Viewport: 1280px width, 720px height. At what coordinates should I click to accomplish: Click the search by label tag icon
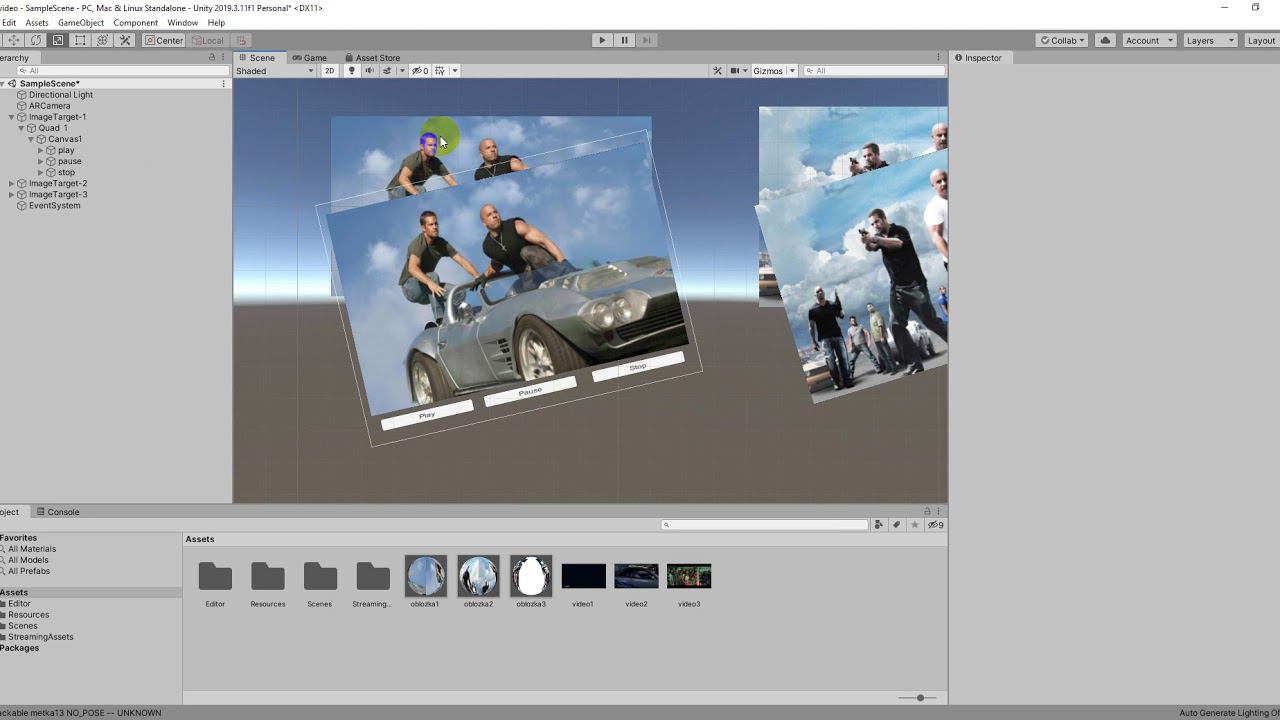tap(896, 525)
